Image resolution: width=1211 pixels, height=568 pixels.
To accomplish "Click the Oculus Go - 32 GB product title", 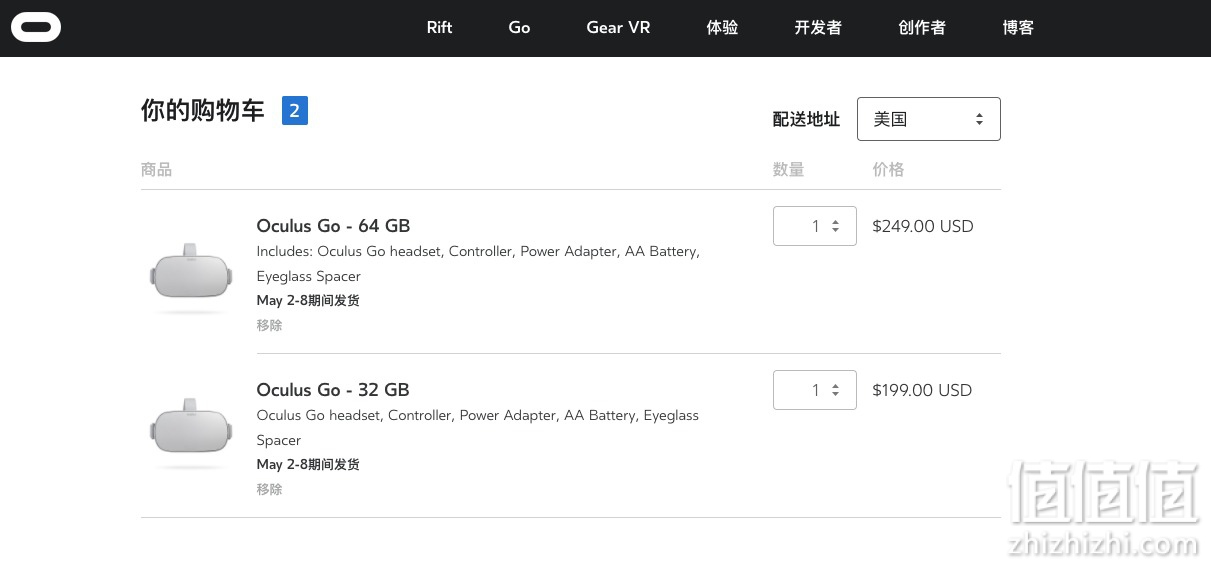I will pyautogui.click(x=333, y=390).
